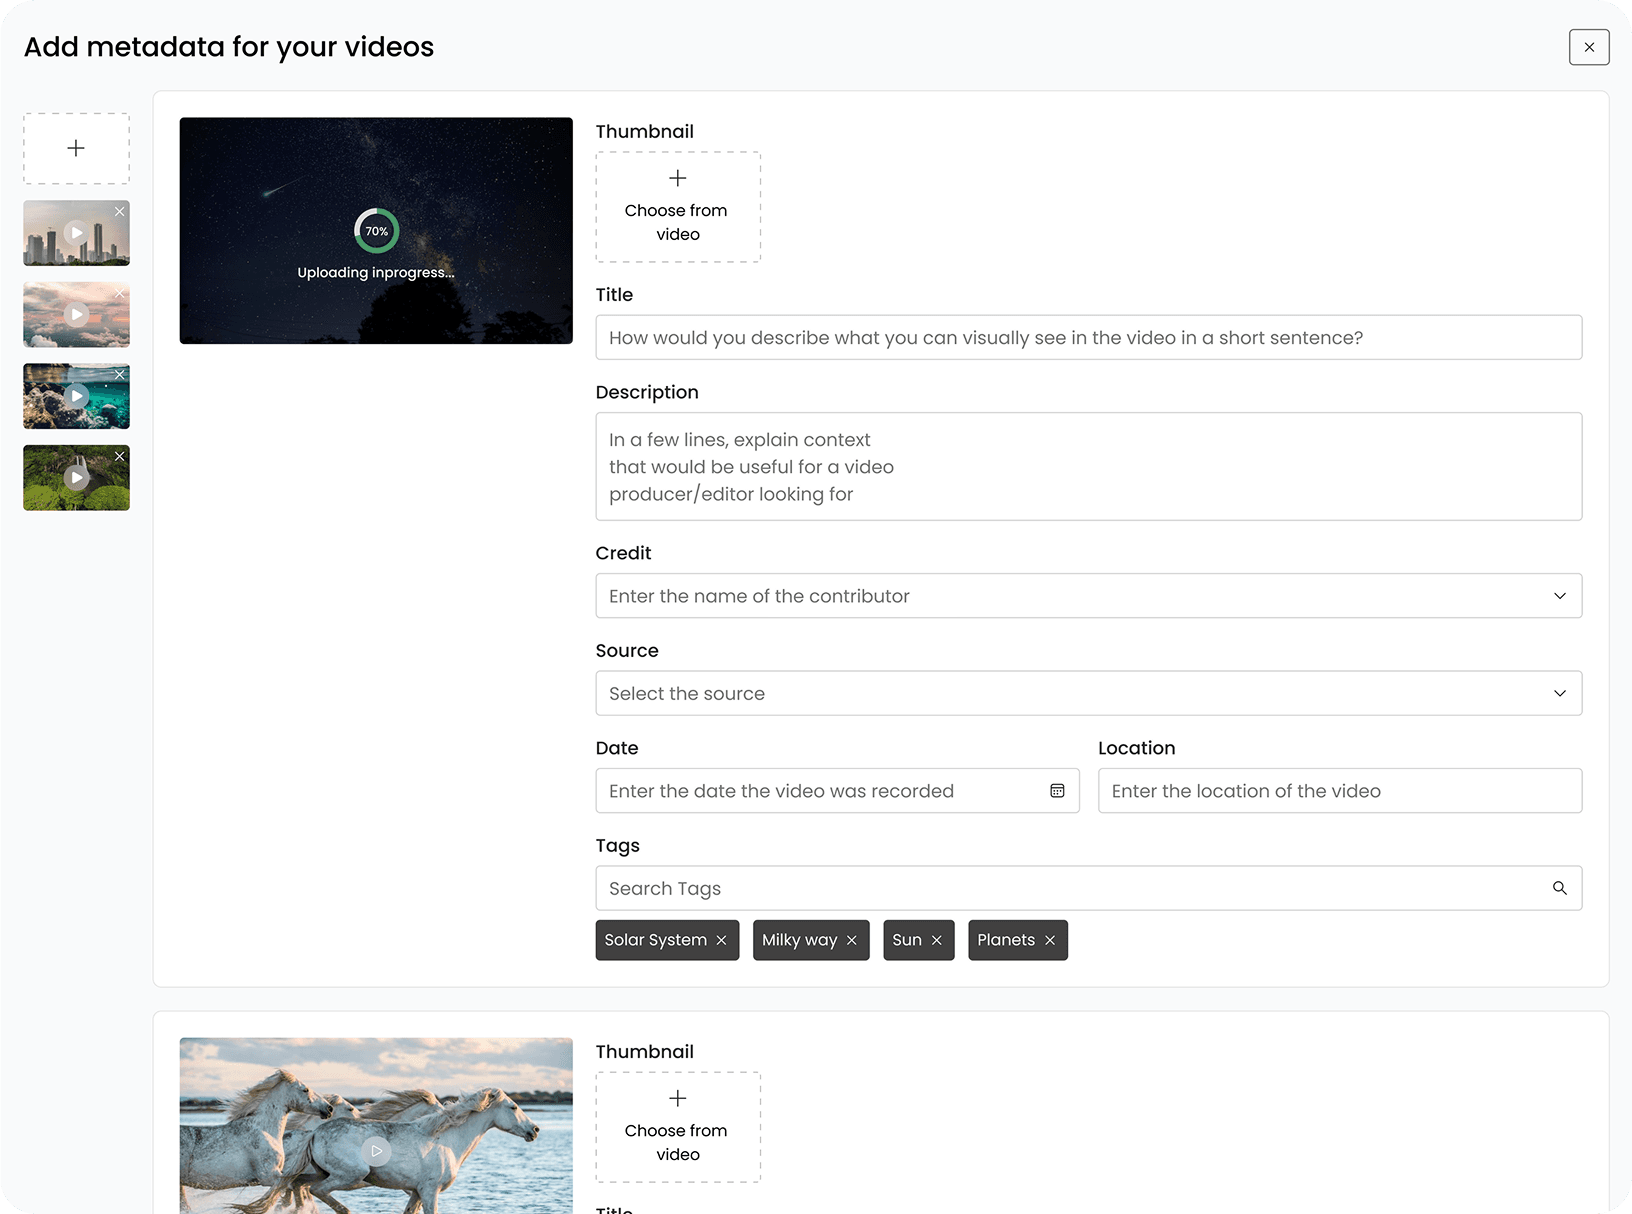Remove the city skyline video from the queue
This screenshot has height=1214, width=1632.
tap(120, 211)
